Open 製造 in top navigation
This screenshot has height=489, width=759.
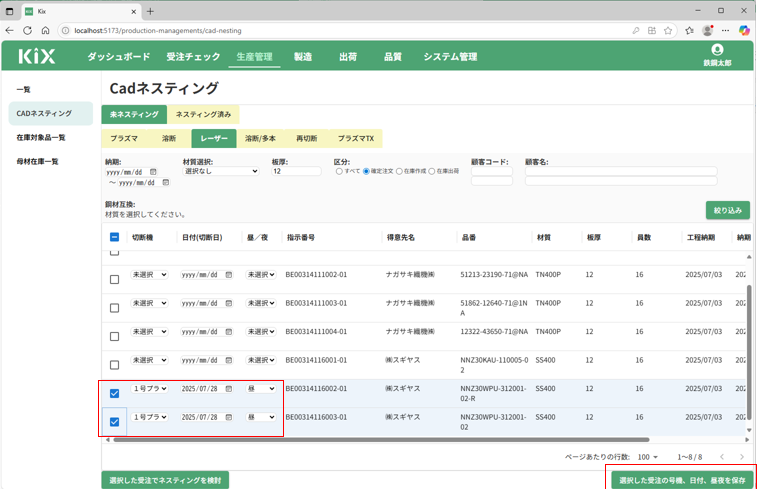(x=303, y=57)
